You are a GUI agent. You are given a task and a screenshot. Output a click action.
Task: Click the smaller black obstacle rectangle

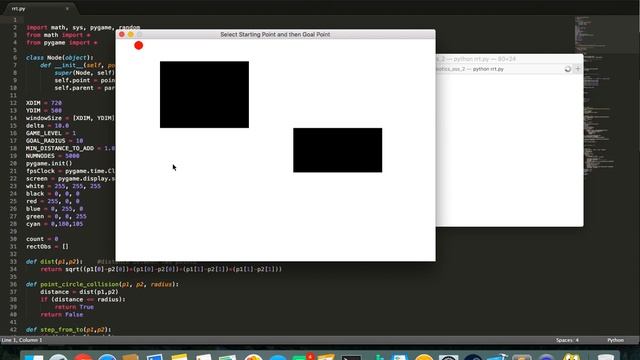click(x=338, y=150)
